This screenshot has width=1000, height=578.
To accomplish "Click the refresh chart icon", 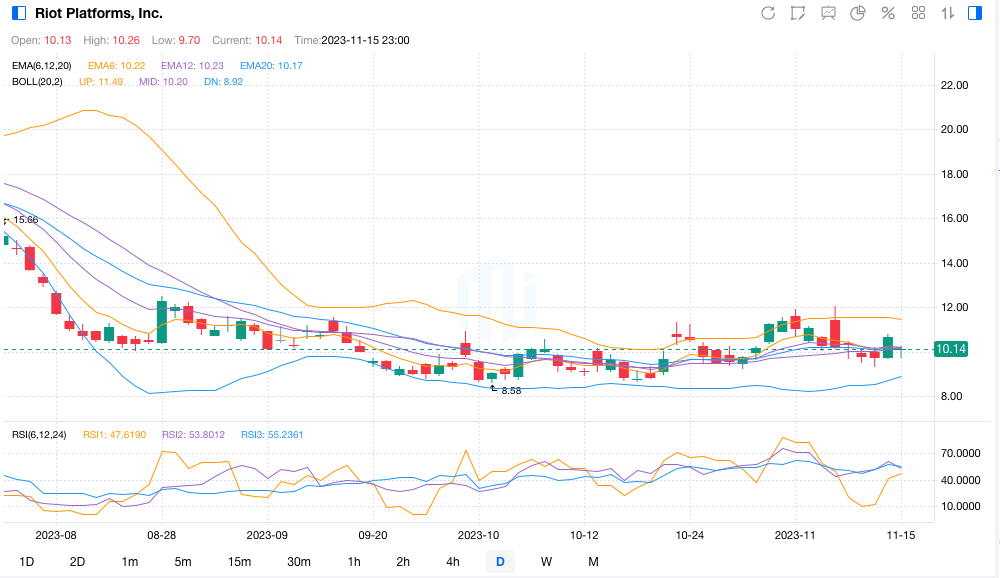I will (768, 13).
